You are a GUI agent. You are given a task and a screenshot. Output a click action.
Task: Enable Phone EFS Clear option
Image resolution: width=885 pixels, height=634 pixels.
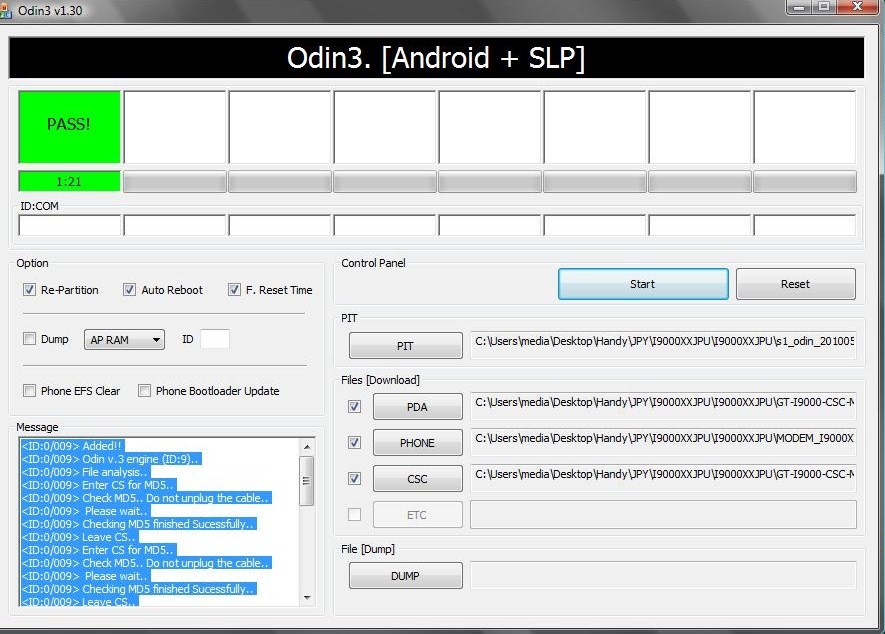(x=29, y=391)
